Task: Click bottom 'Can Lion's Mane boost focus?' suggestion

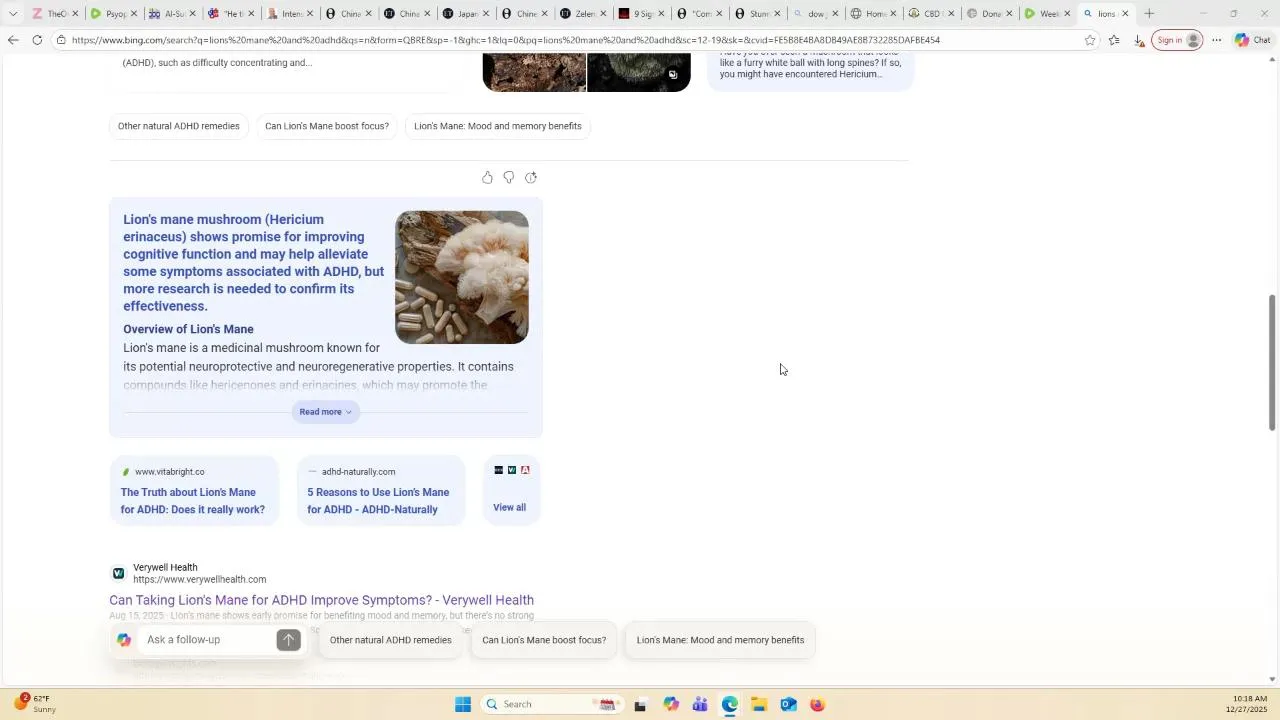Action: tap(544, 640)
